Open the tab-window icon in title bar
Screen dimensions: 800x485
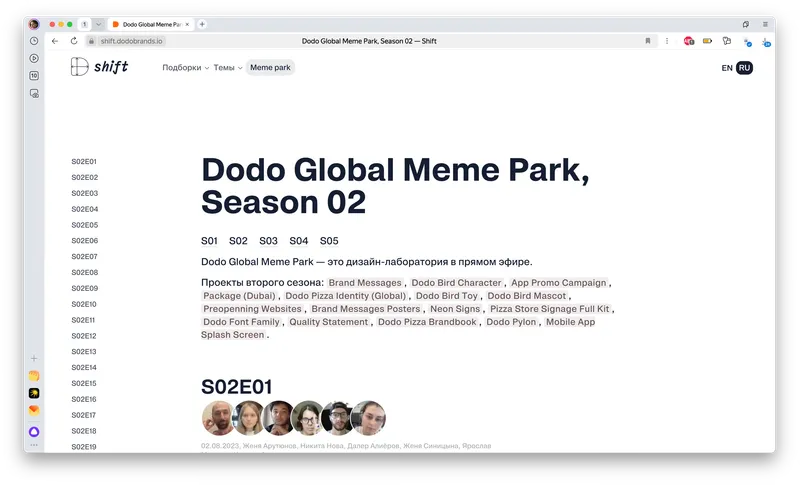pos(746,24)
